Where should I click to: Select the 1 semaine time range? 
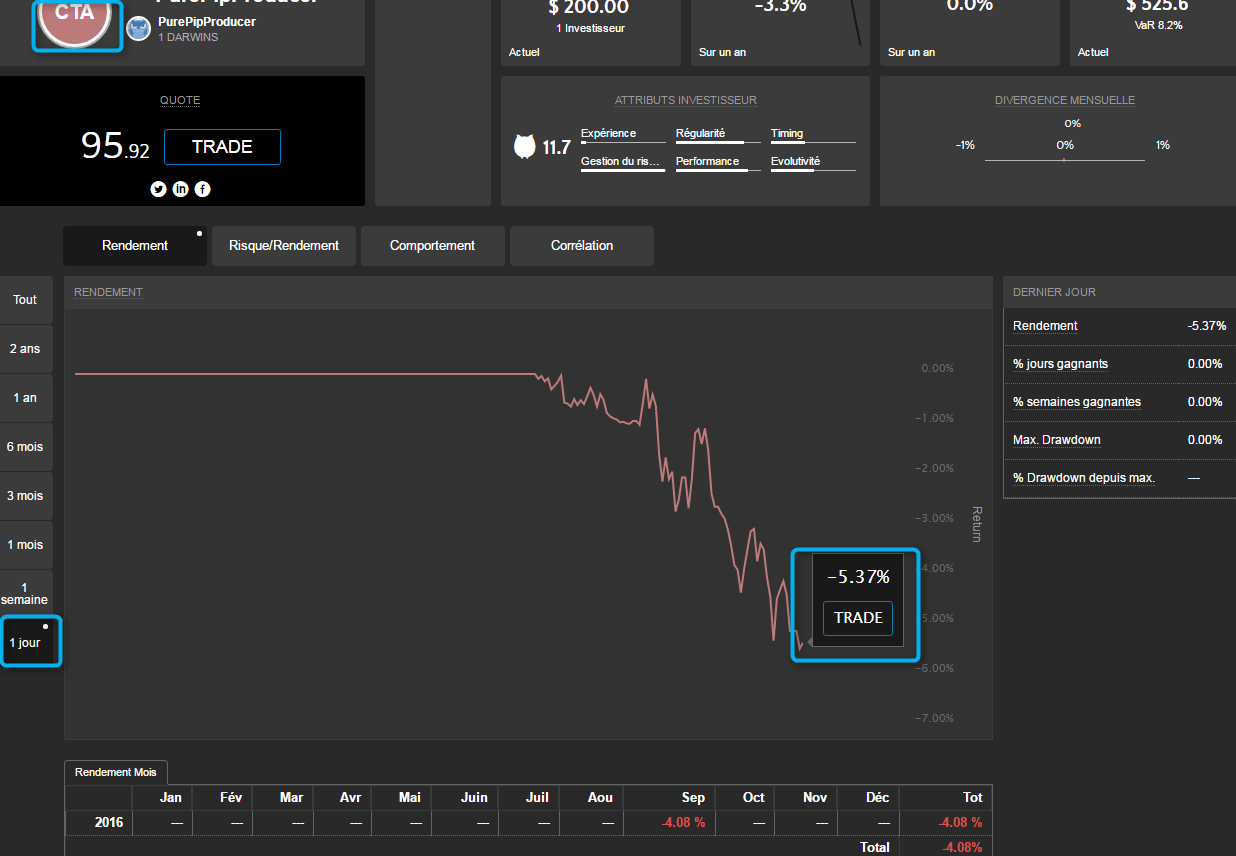click(x=26, y=593)
